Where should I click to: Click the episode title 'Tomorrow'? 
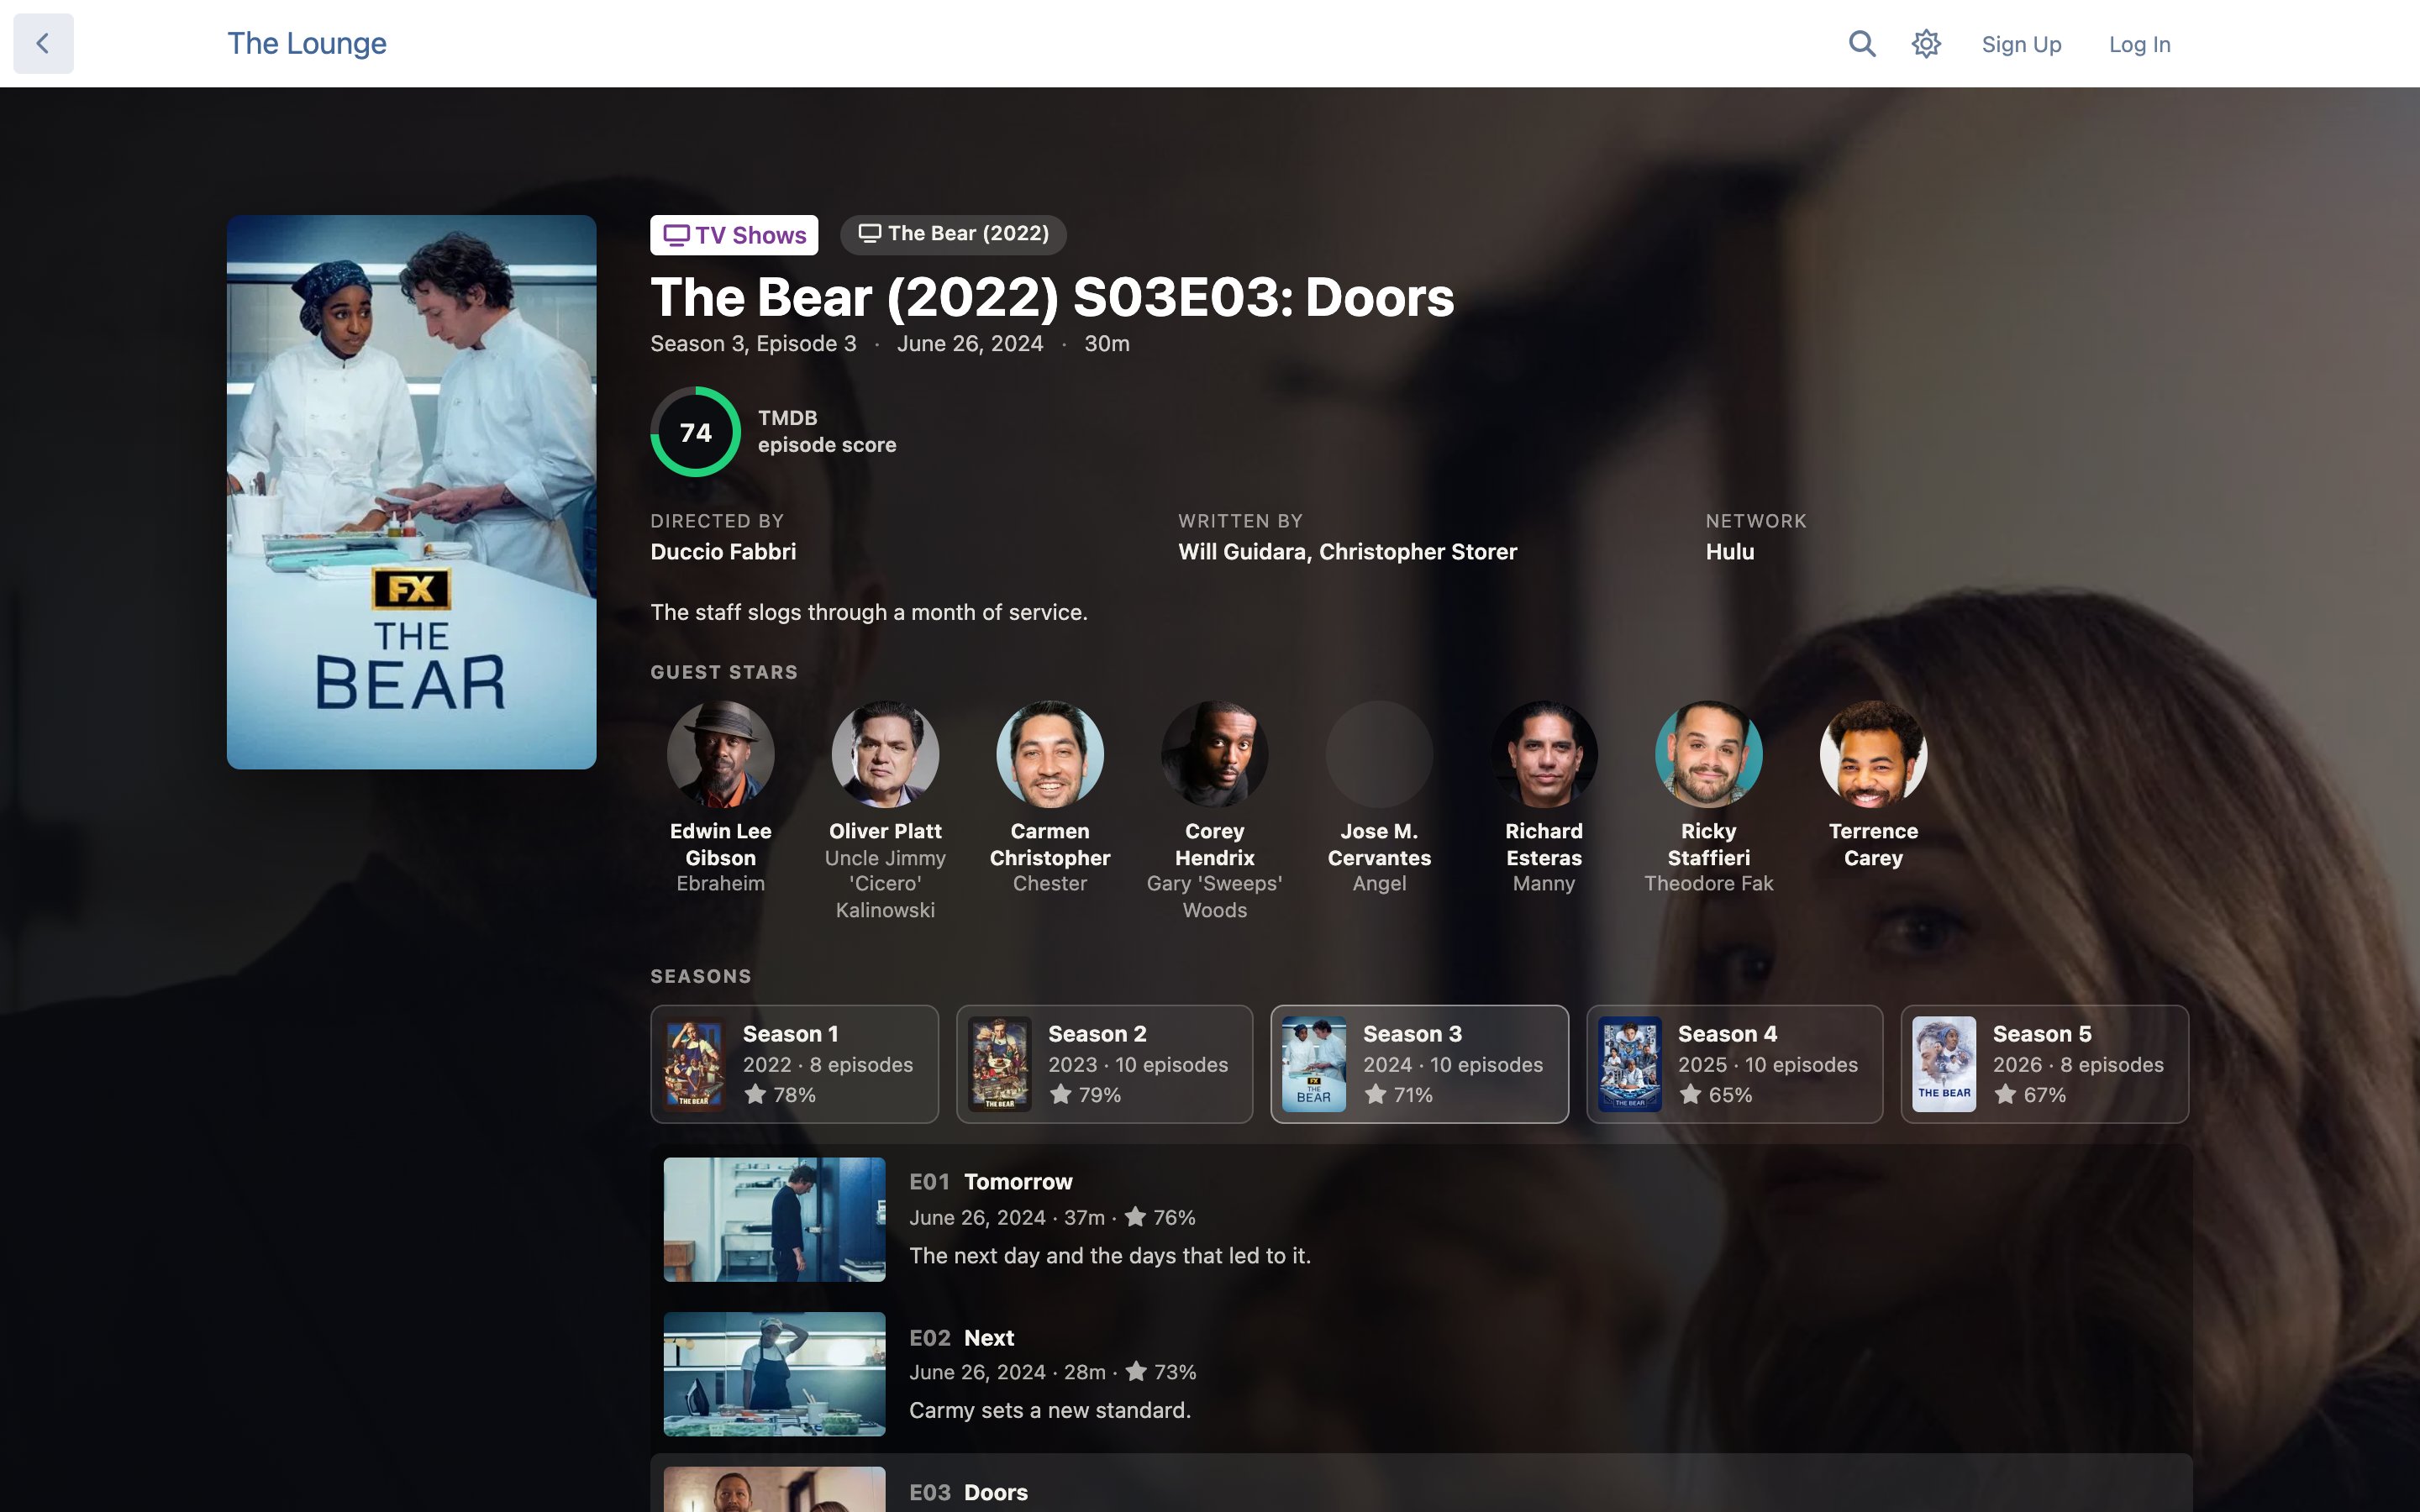click(1018, 1182)
